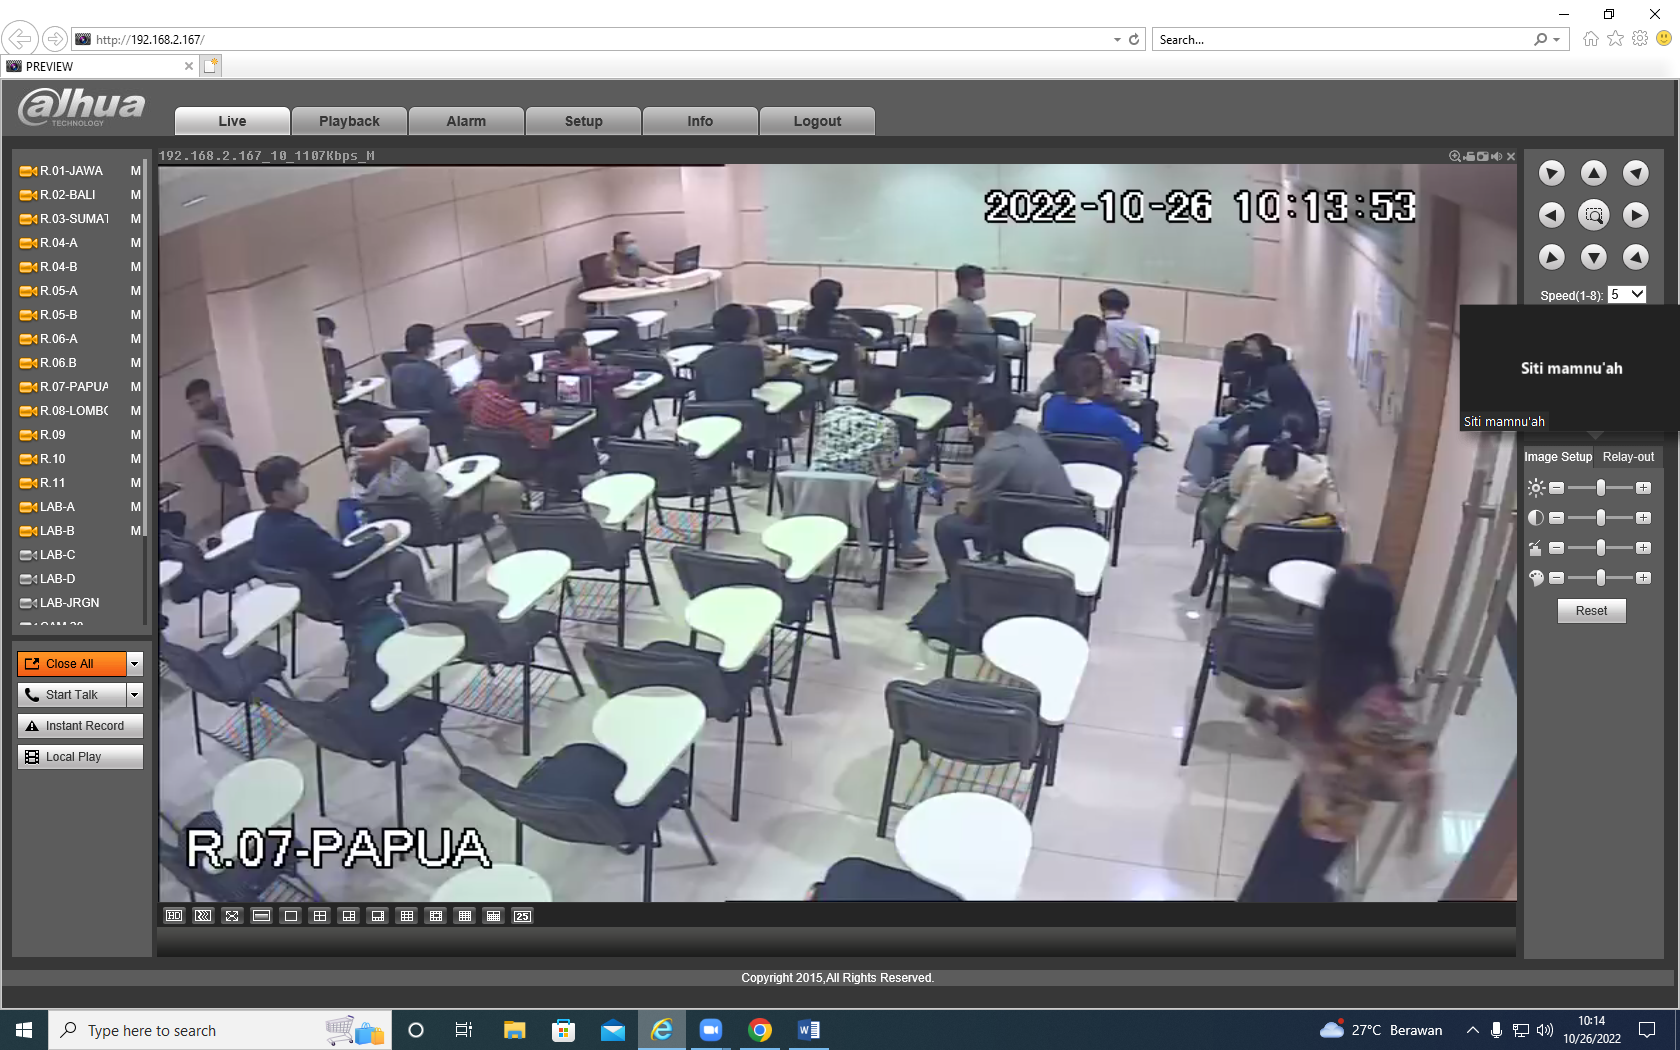Select thirteen-window split layout
The width and height of the screenshot is (1680, 1050).
435,916
